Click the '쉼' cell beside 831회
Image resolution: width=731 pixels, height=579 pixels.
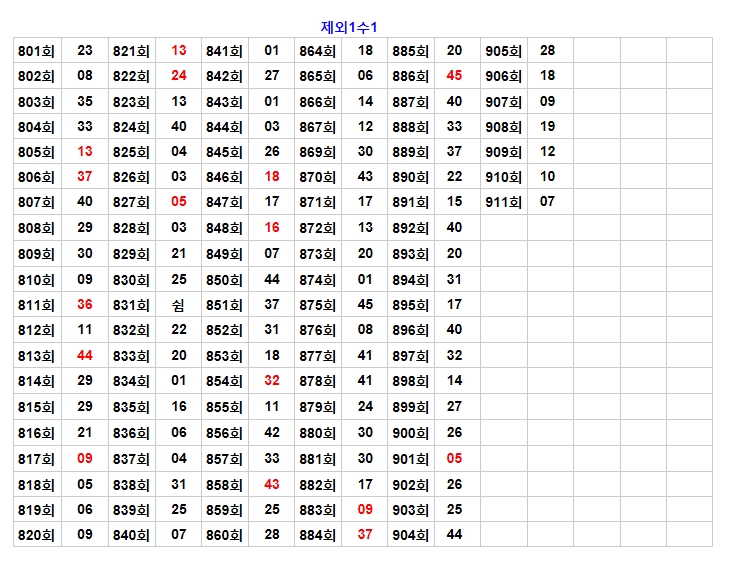pos(178,304)
